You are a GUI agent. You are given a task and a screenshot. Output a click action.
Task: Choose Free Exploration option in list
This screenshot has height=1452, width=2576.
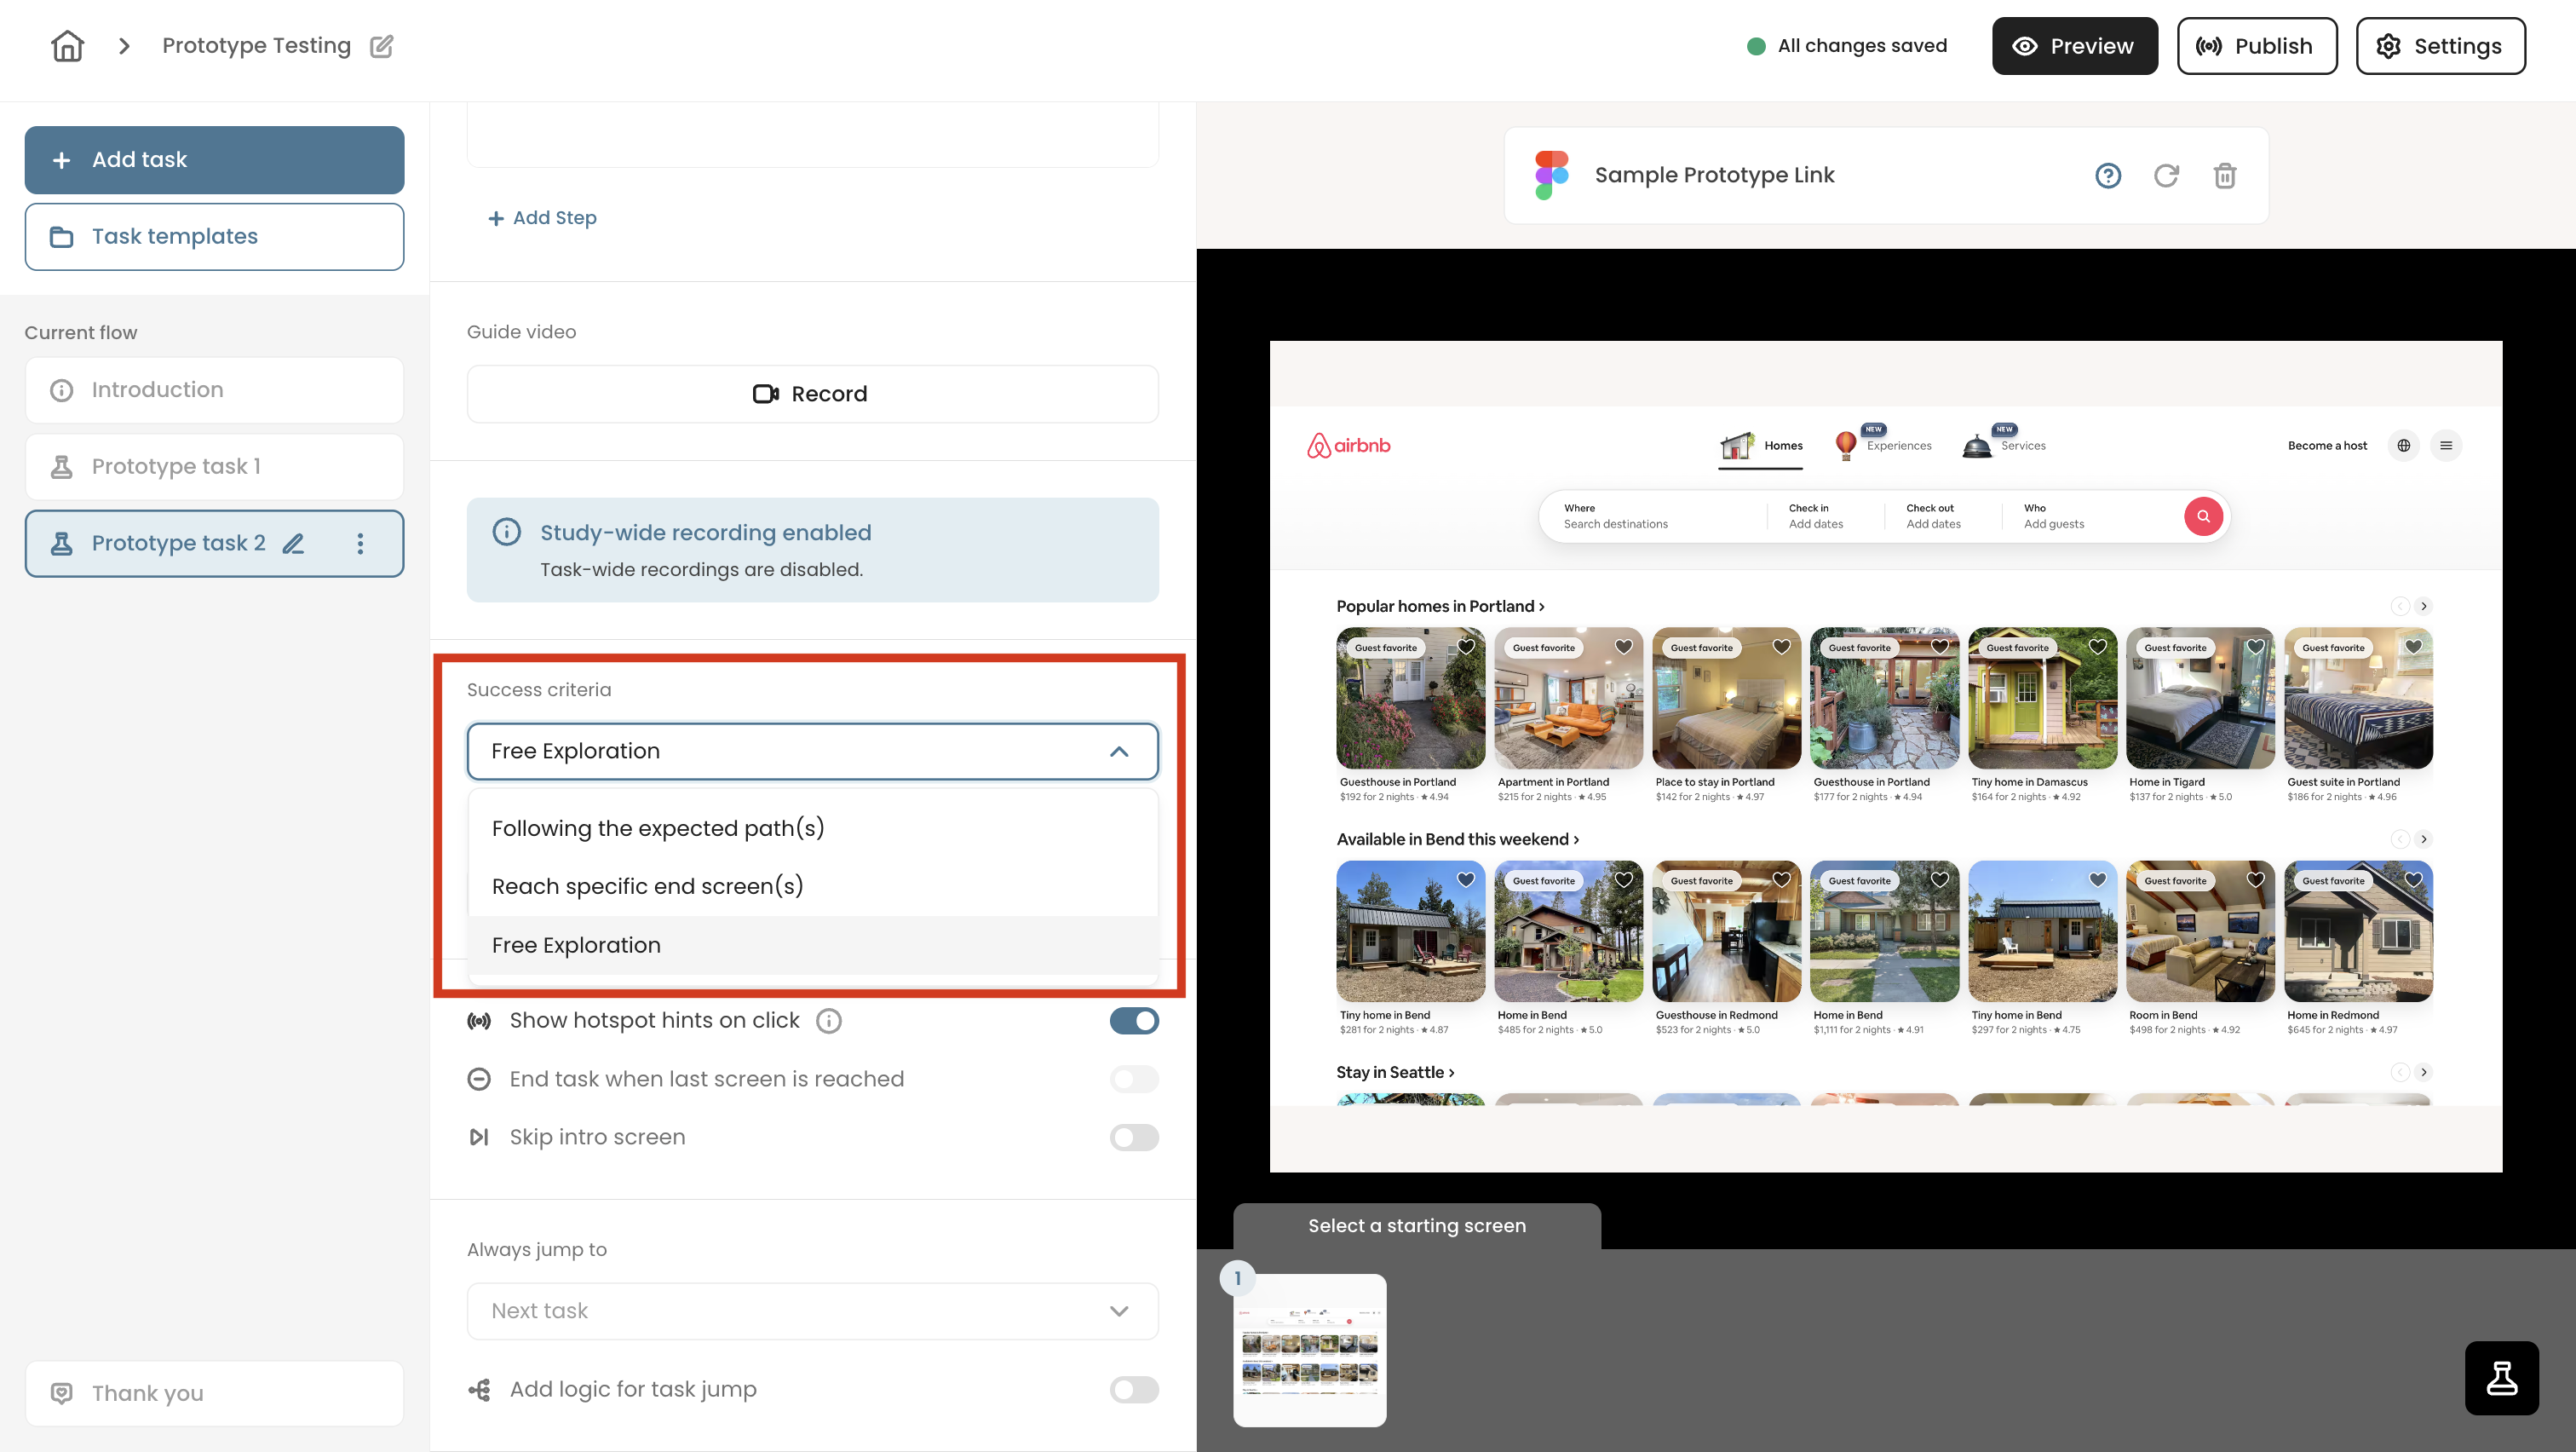812,945
